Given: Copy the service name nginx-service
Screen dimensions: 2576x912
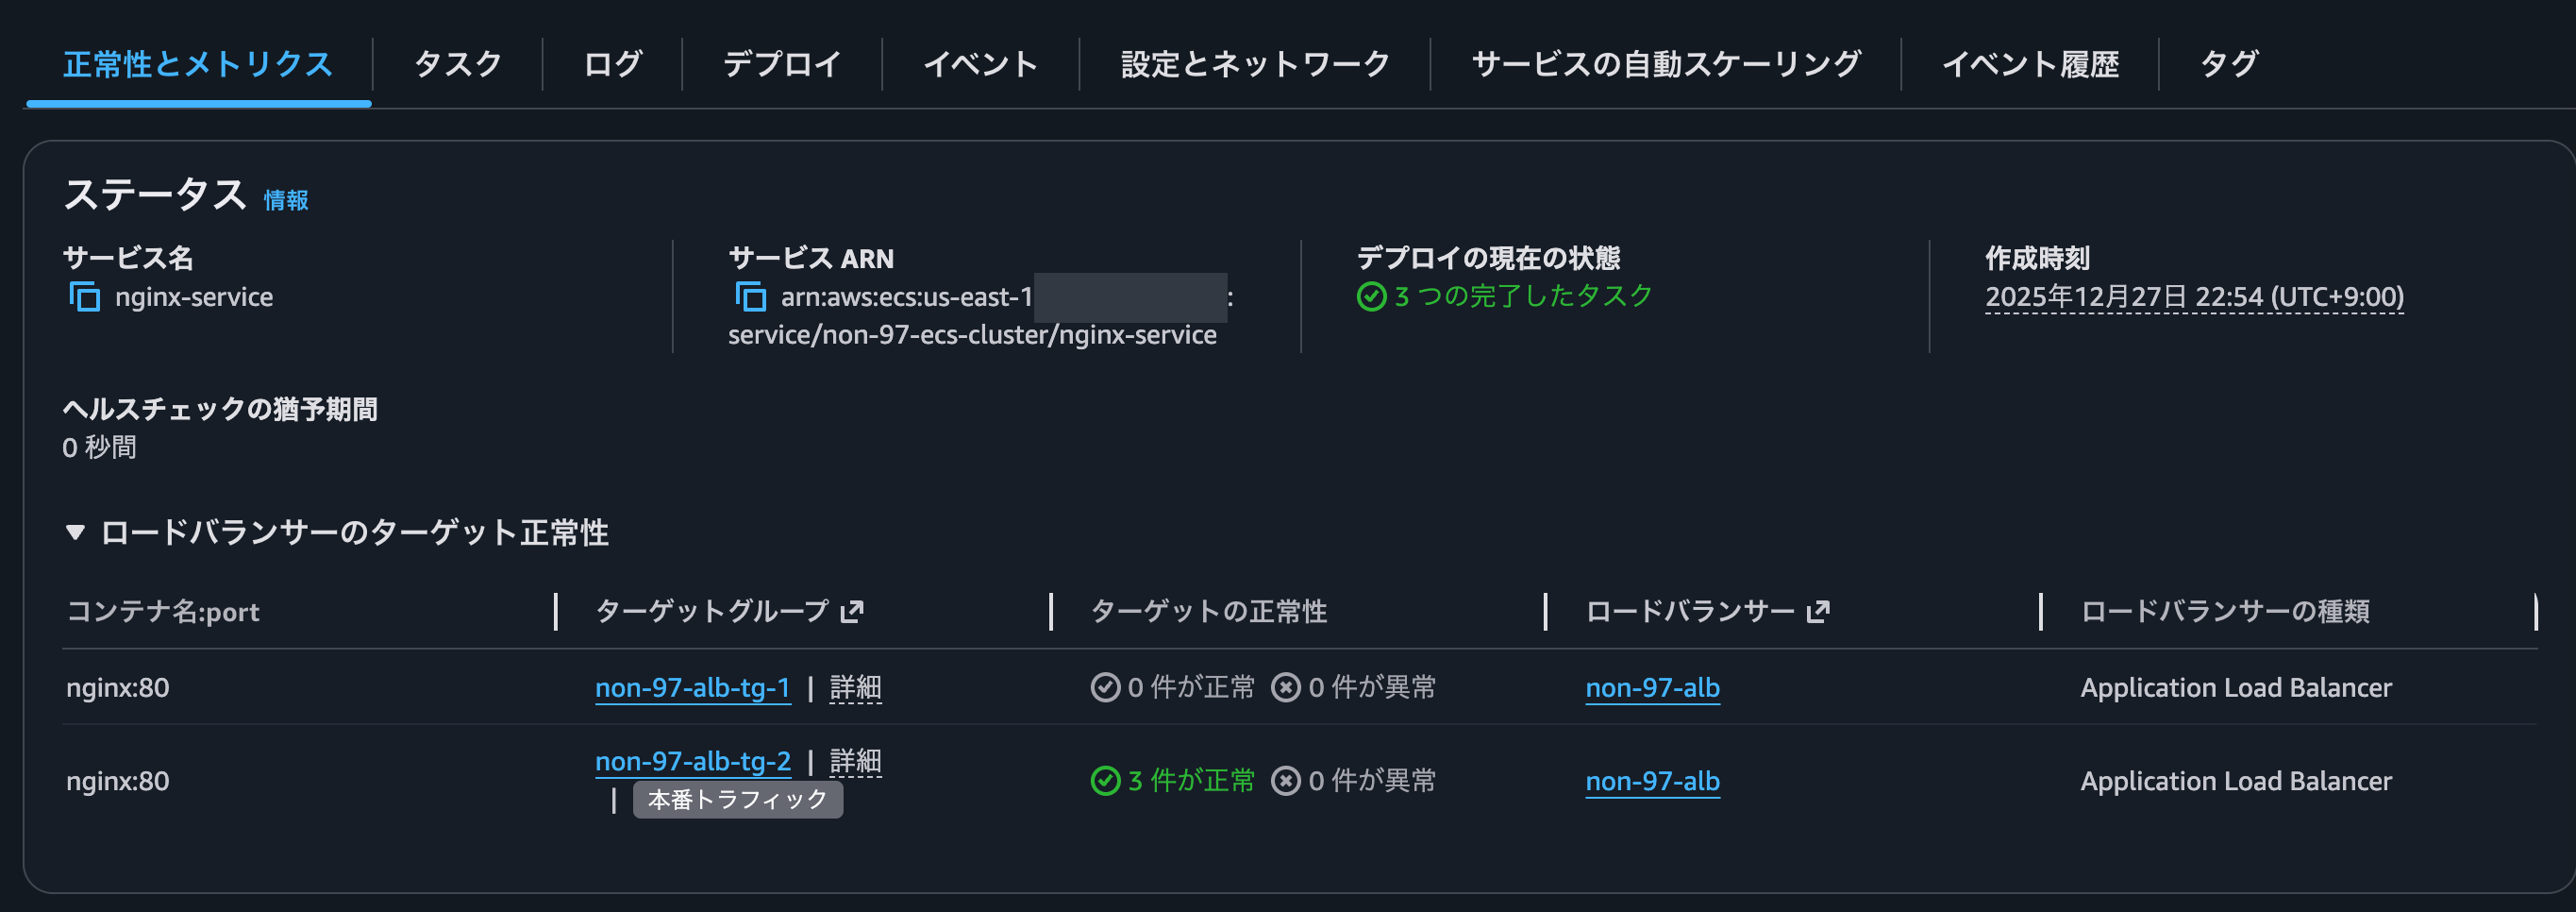Looking at the screenshot, I should [x=84, y=296].
